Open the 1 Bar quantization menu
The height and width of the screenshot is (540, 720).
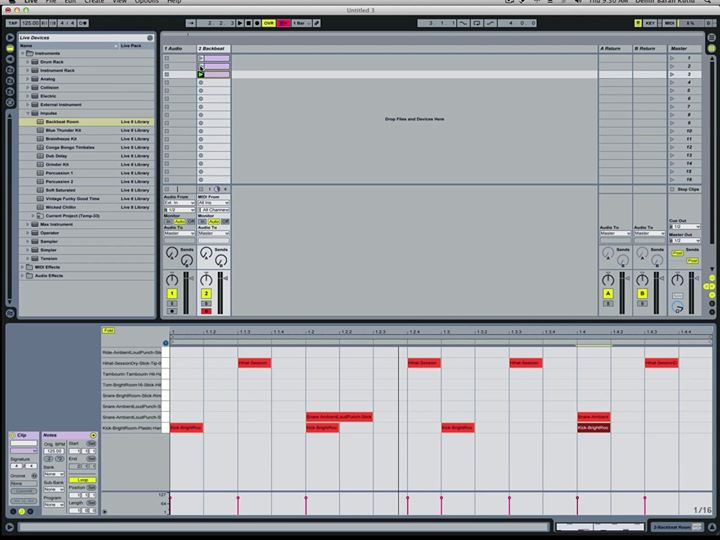tap(302, 23)
